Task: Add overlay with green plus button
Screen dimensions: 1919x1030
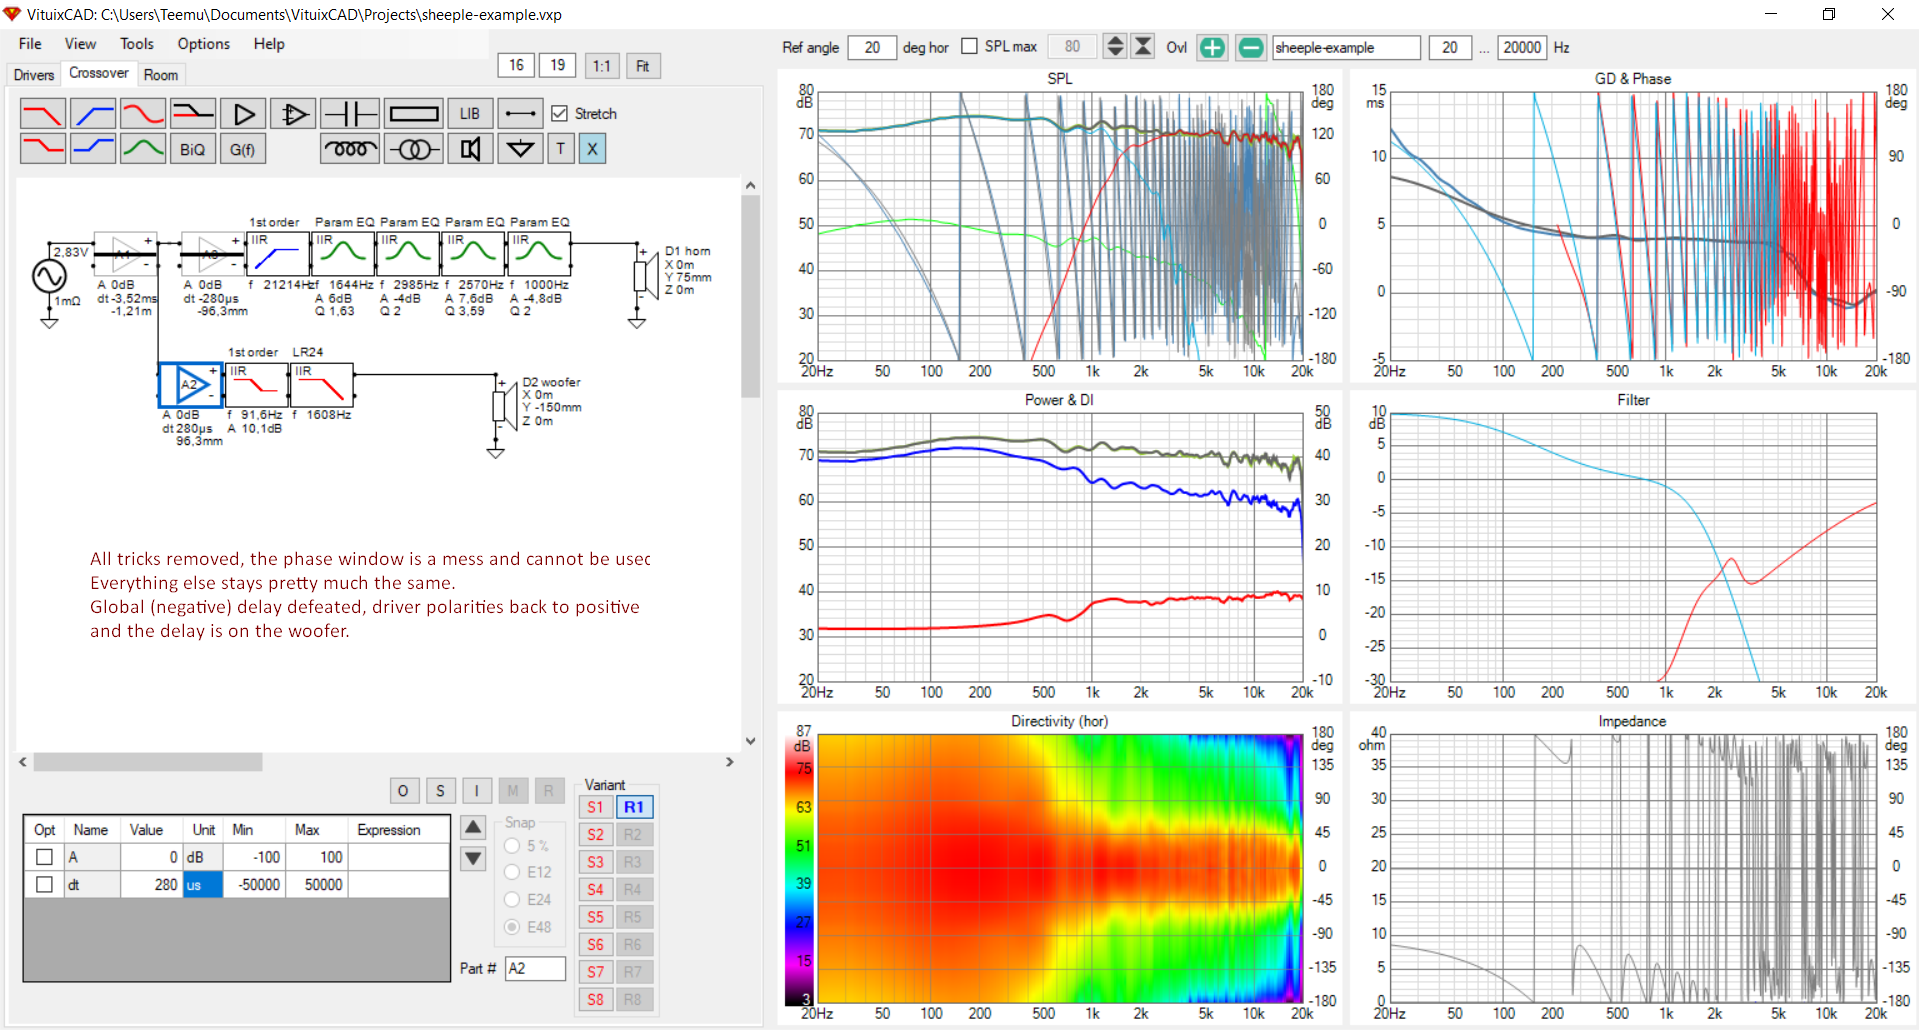Action: click(1212, 47)
